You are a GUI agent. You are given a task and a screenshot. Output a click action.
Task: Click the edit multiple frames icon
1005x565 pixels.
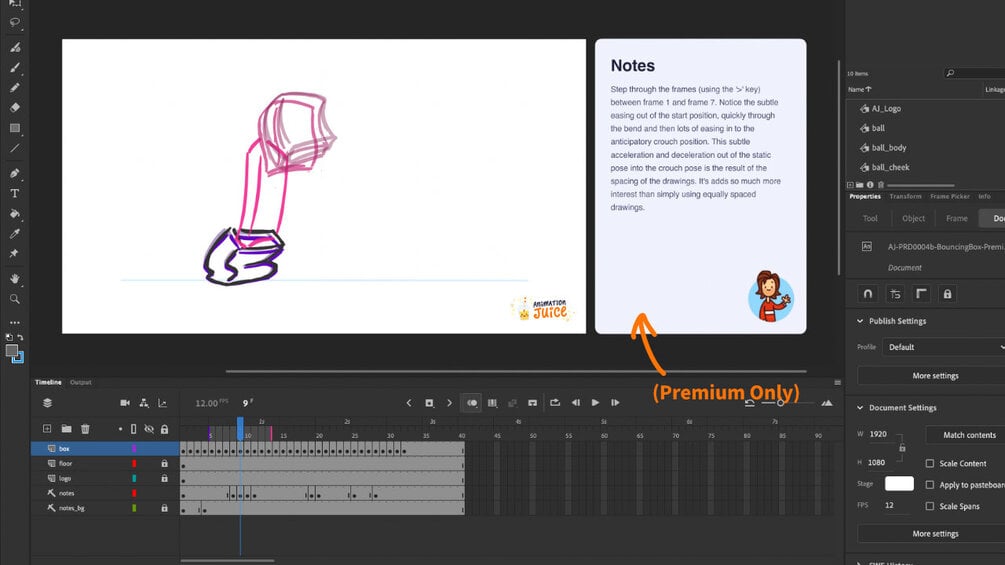click(x=492, y=403)
